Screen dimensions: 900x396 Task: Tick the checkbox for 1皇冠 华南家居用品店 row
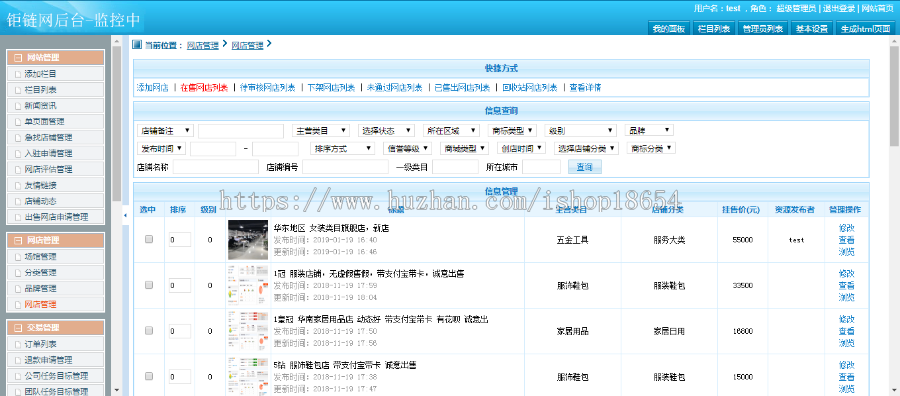pos(149,331)
